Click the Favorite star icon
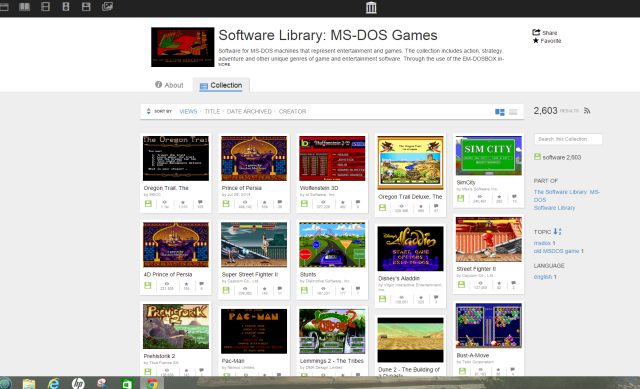This screenshot has width=640, height=389. point(536,40)
